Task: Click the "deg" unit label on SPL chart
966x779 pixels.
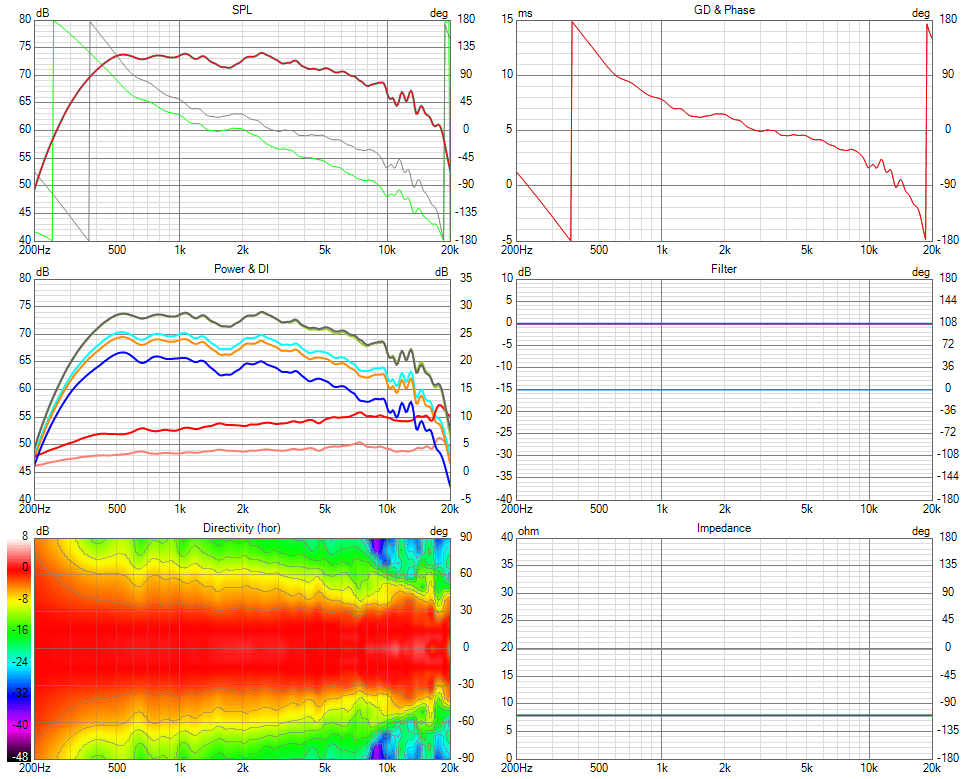Action: coord(439,13)
